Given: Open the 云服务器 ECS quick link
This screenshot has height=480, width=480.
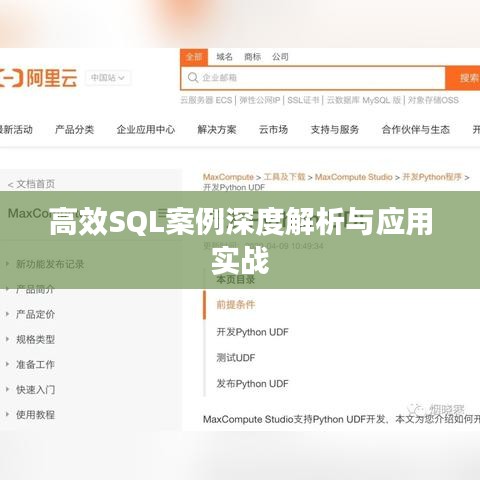Looking at the screenshot, I should (206, 100).
